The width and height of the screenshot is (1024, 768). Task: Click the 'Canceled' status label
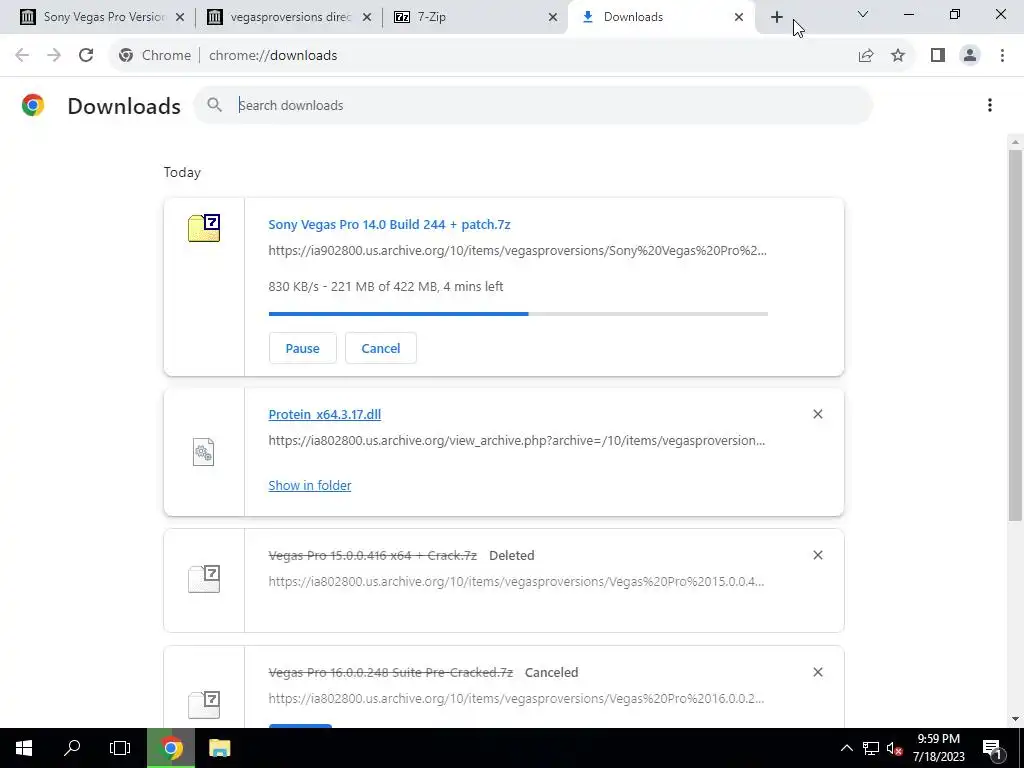point(551,672)
